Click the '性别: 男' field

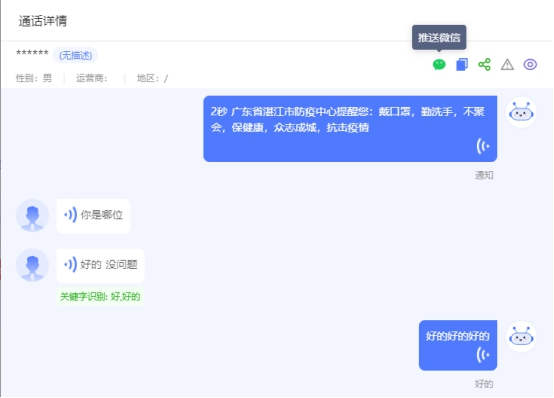34,78
